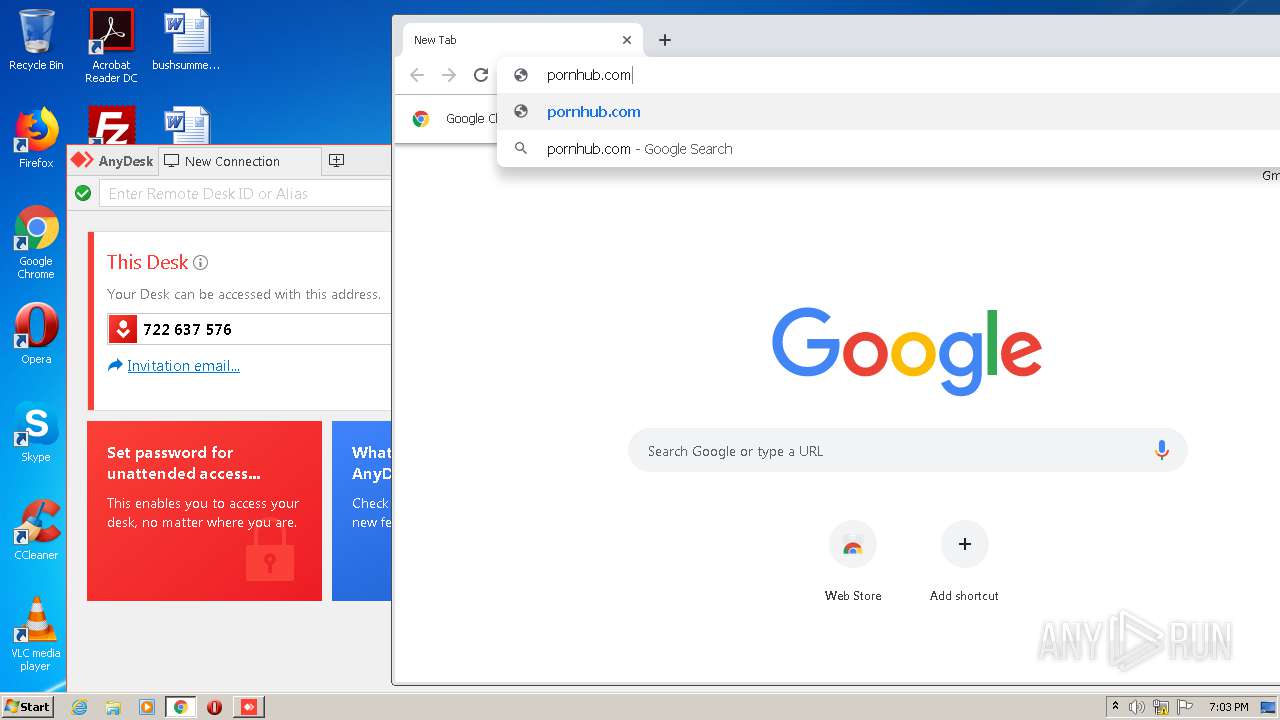Click the 722 637 576 desk address
Image resolution: width=1280 pixels, height=720 pixels.
click(187, 329)
